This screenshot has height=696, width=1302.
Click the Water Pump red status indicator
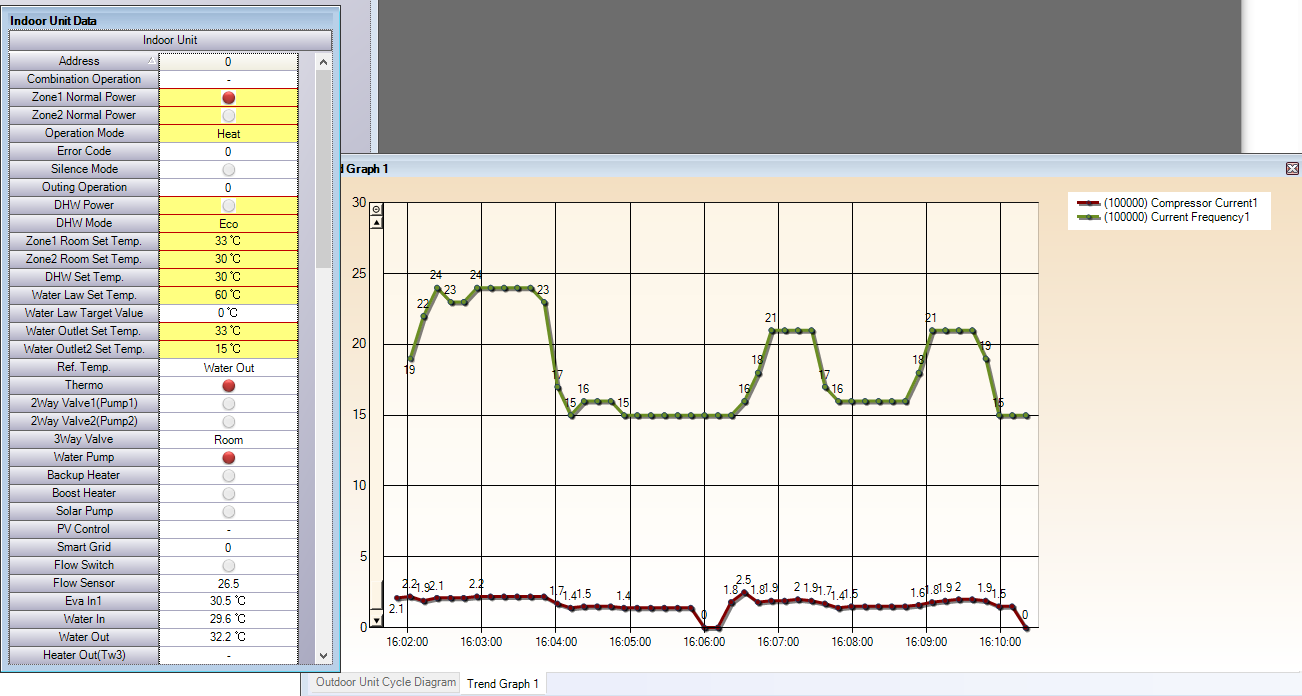[x=228, y=458]
